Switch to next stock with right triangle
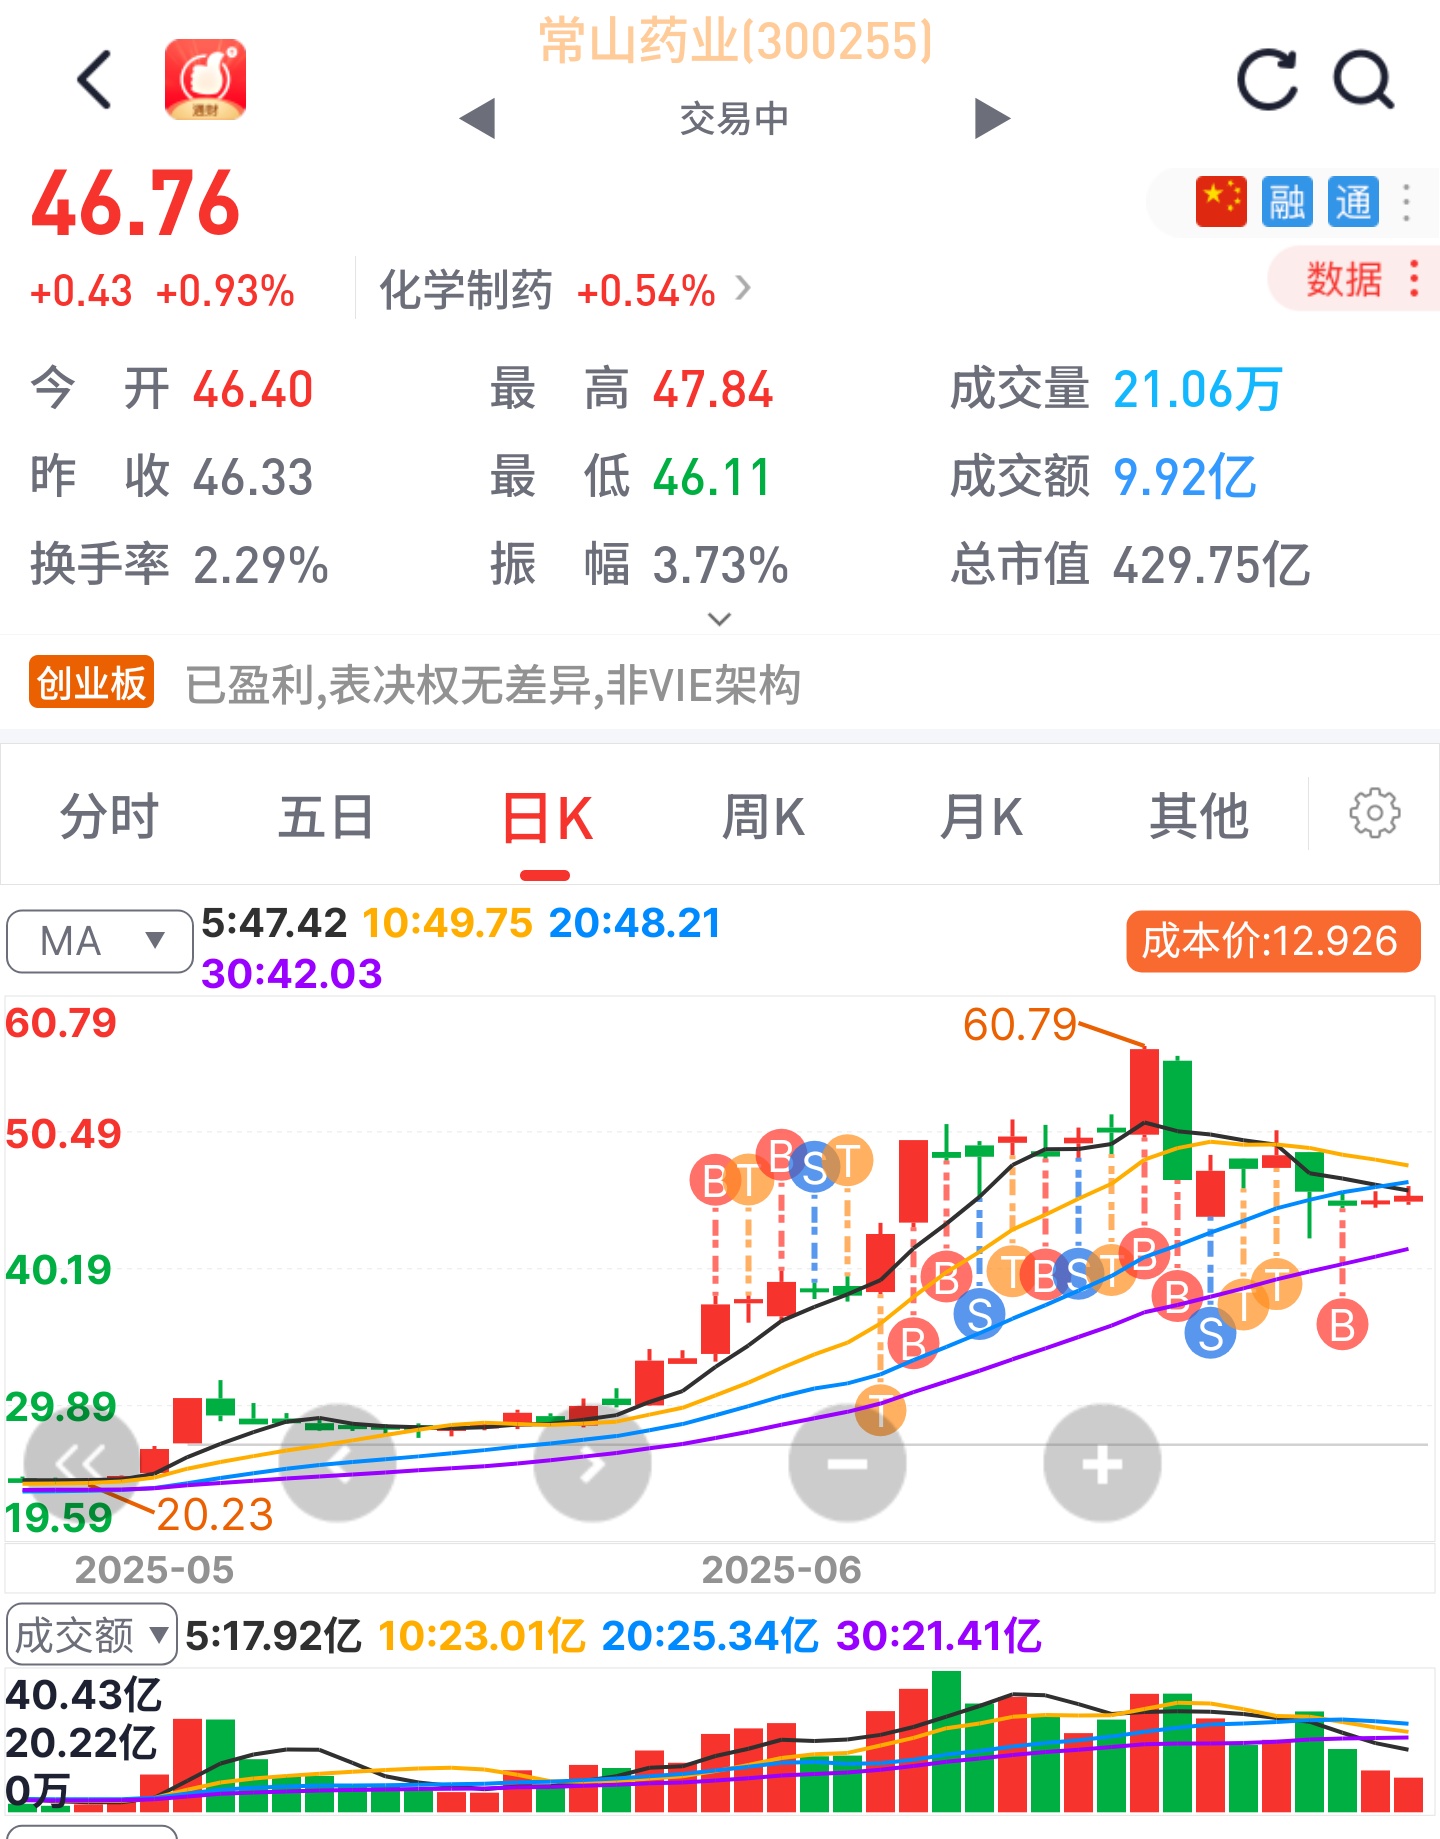Image resolution: width=1440 pixels, height=1839 pixels. 992,119
